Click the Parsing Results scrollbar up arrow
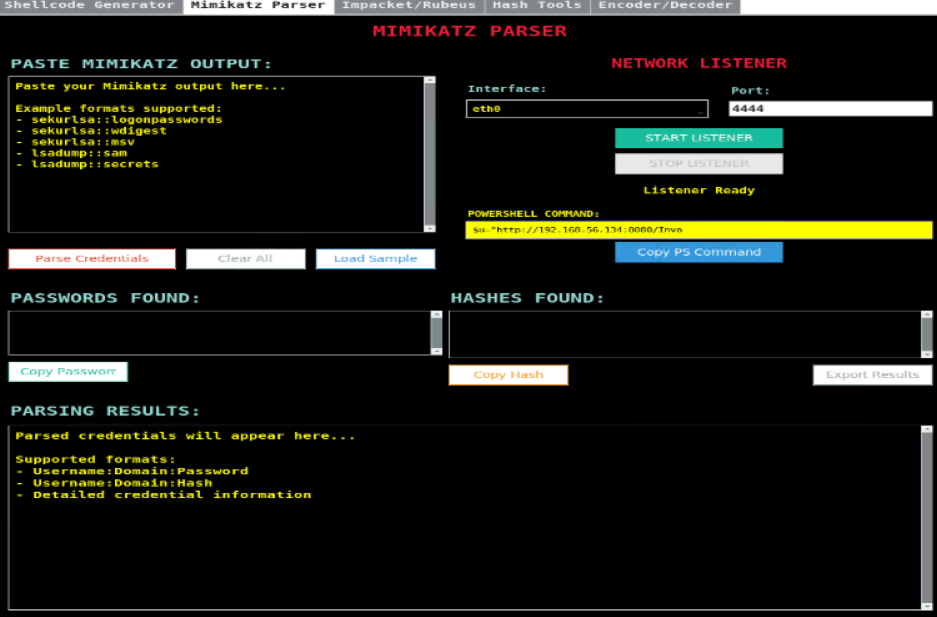This screenshot has height=617, width=937. pos(926,431)
